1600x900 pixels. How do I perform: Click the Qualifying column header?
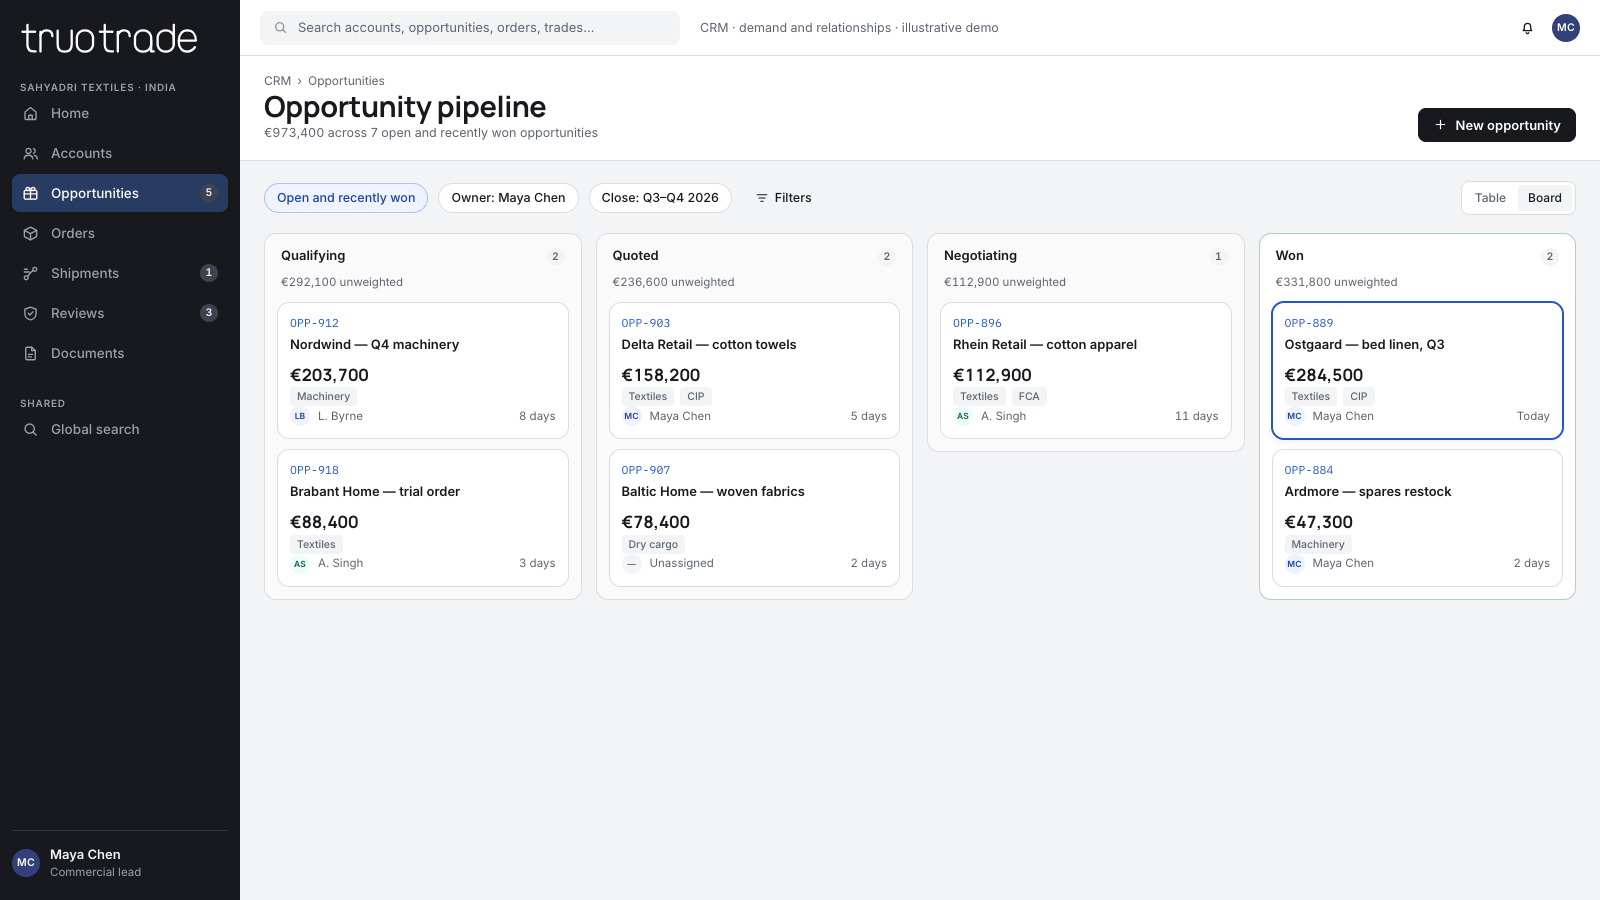click(313, 256)
